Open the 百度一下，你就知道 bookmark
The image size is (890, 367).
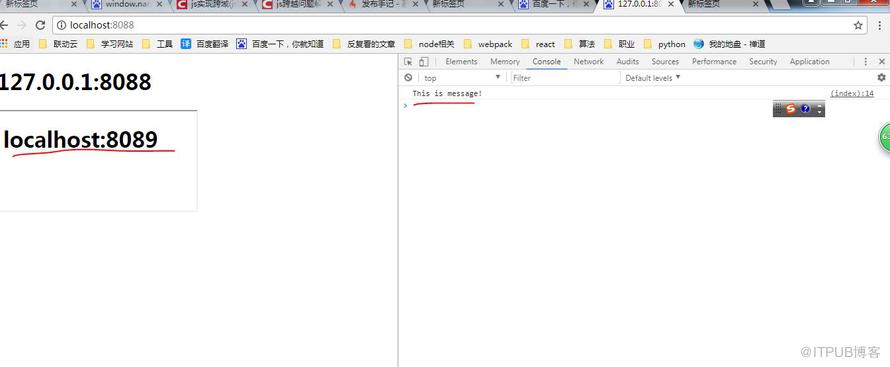pyautogui.click(x=280, y=44)
